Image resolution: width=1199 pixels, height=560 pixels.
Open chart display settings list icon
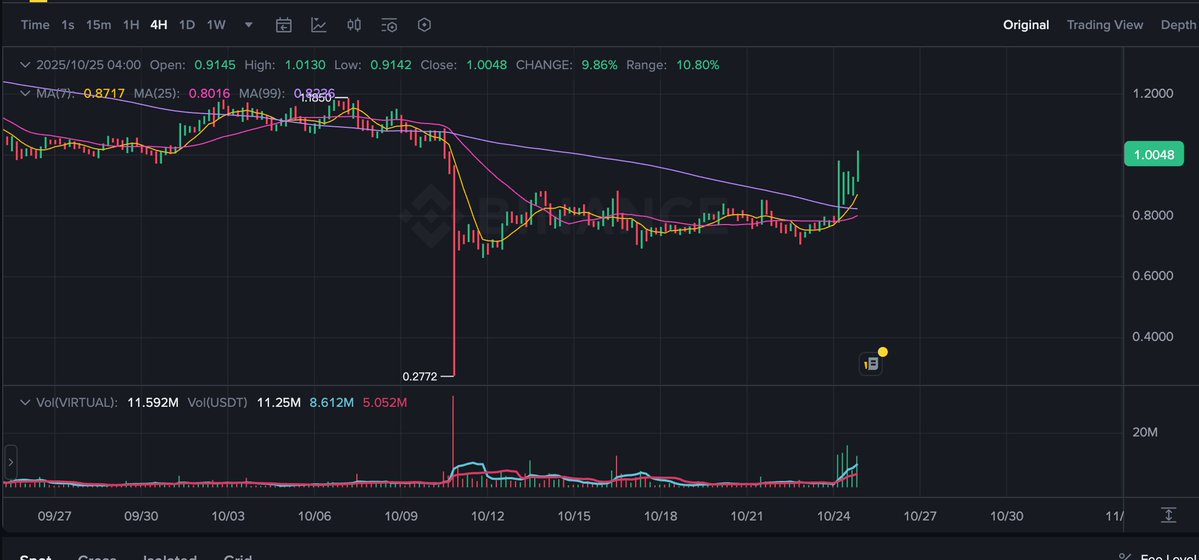coord(389,25)
